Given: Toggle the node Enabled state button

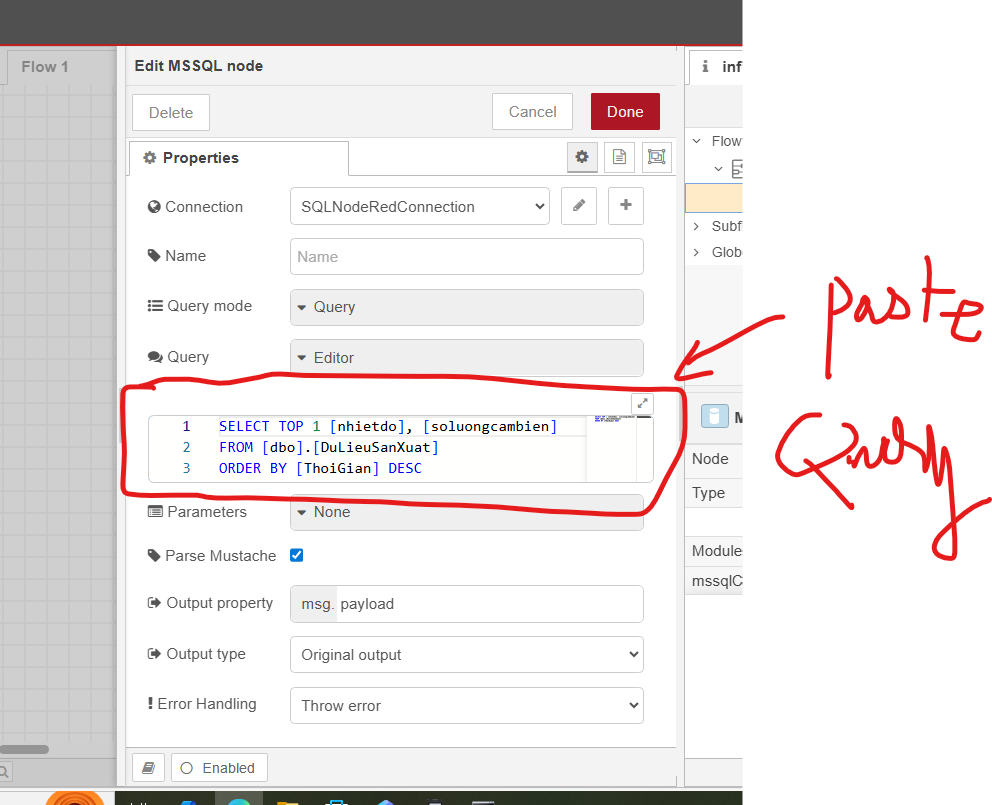Looking at the screenshot, I should pos(219,768).
